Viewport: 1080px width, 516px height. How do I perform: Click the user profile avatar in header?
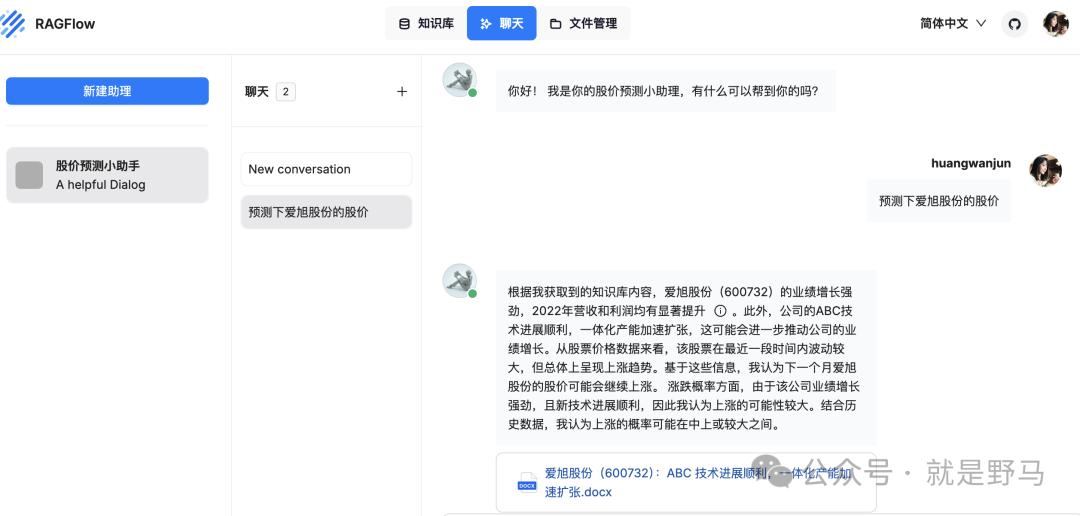coord(1056,23)
